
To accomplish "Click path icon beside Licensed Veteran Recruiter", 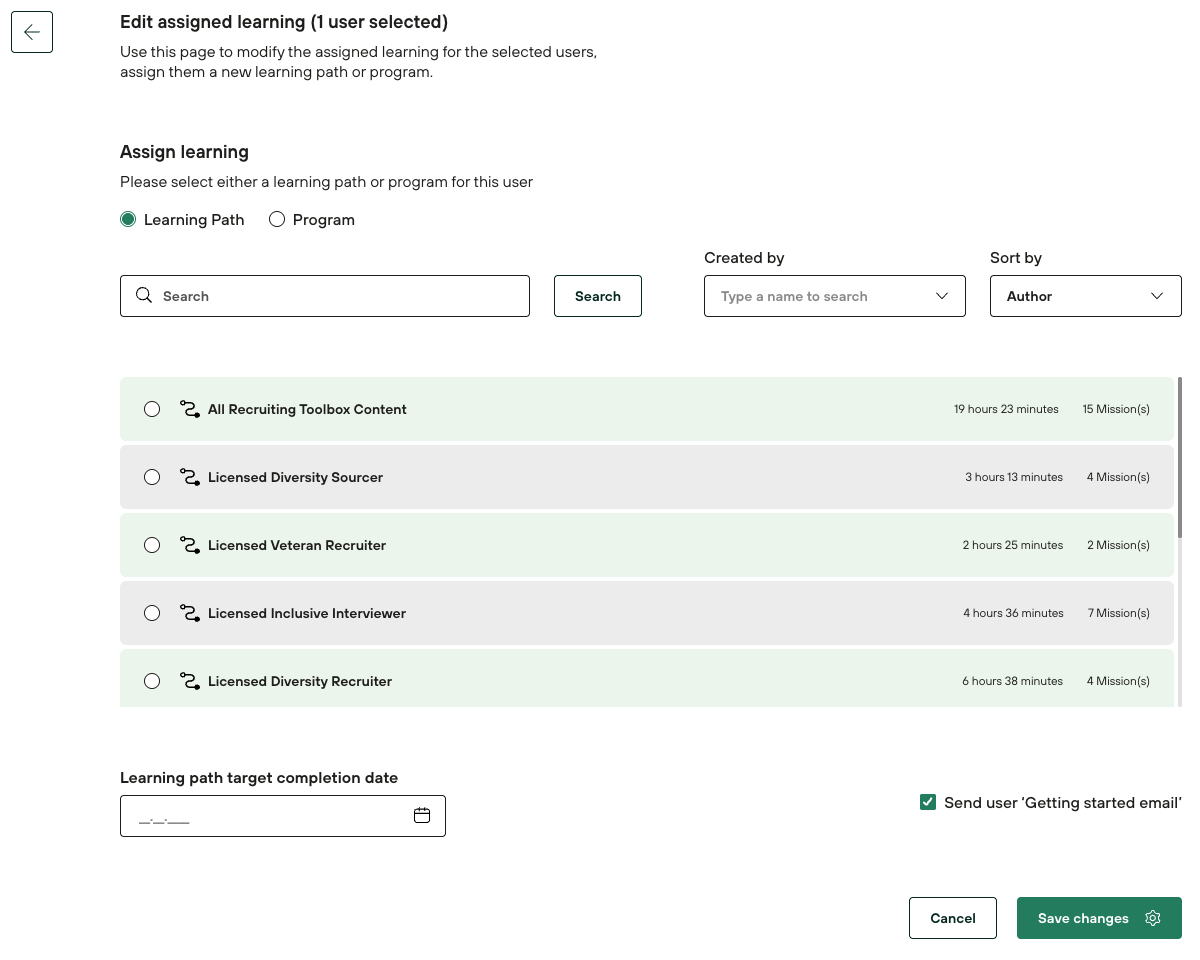I will point(189,545).
